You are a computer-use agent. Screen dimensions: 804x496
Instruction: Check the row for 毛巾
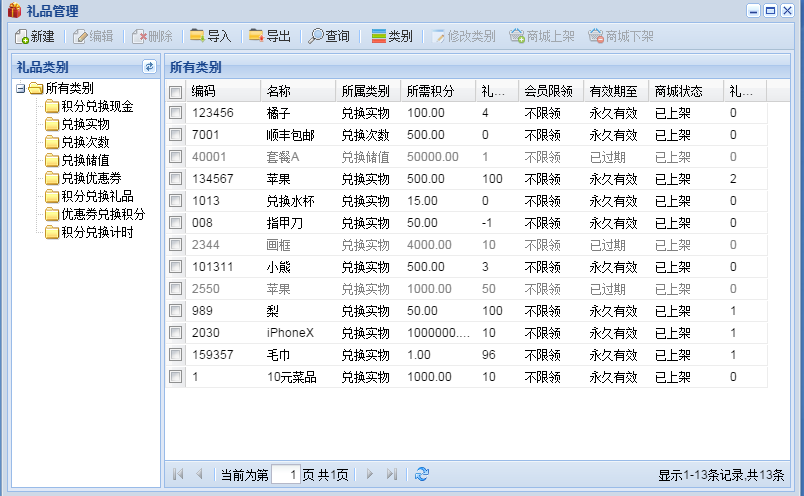tap(175, 355)
